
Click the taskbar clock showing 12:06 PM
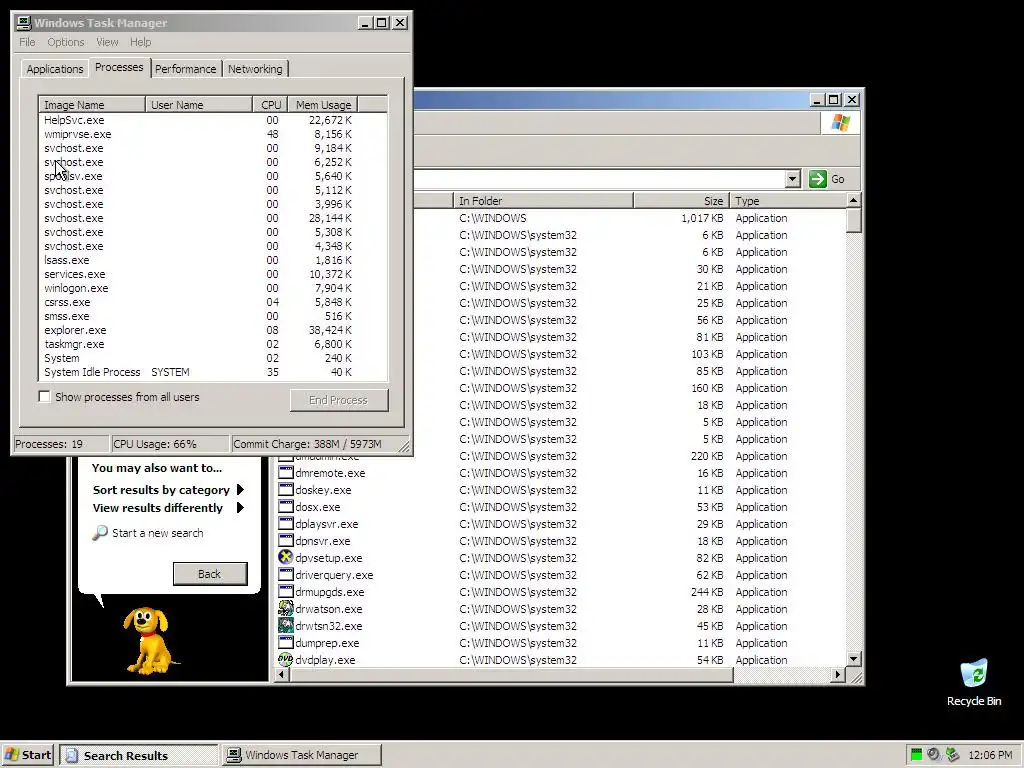pyautogui.click(x=990, y=755)
